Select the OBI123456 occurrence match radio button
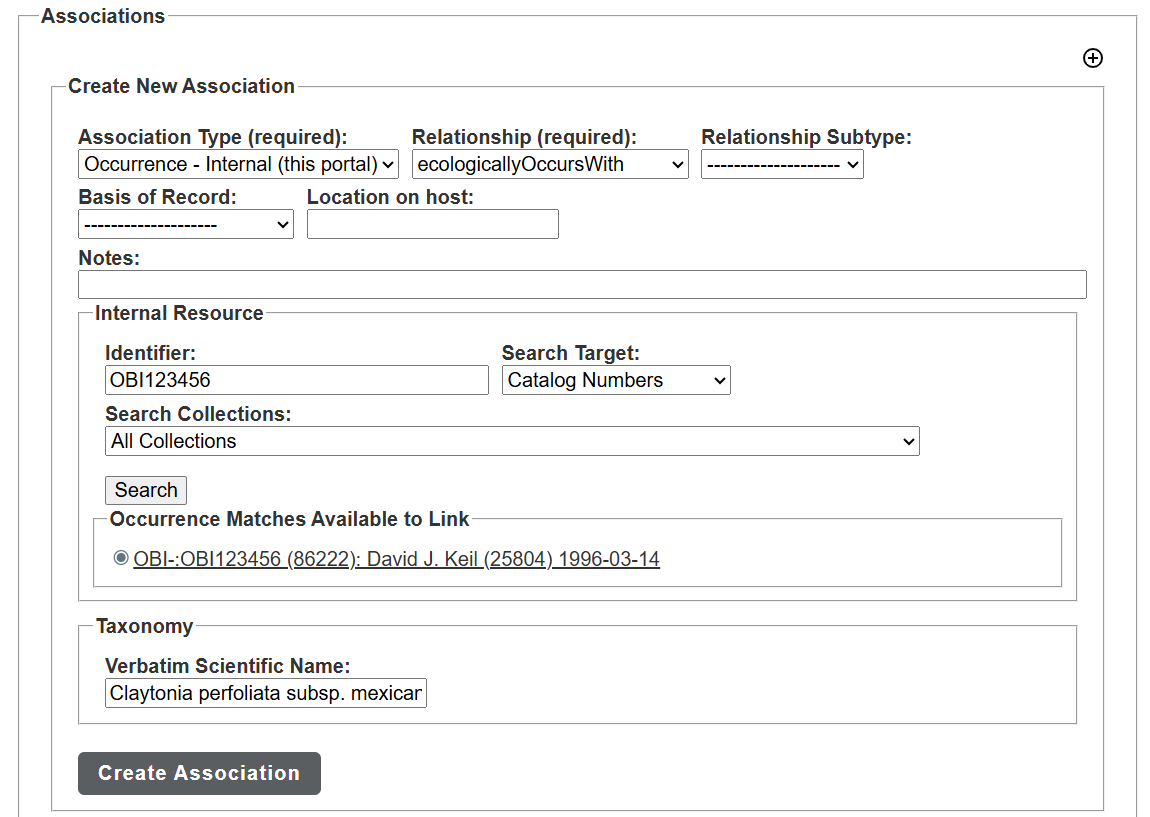 [121, 558]
